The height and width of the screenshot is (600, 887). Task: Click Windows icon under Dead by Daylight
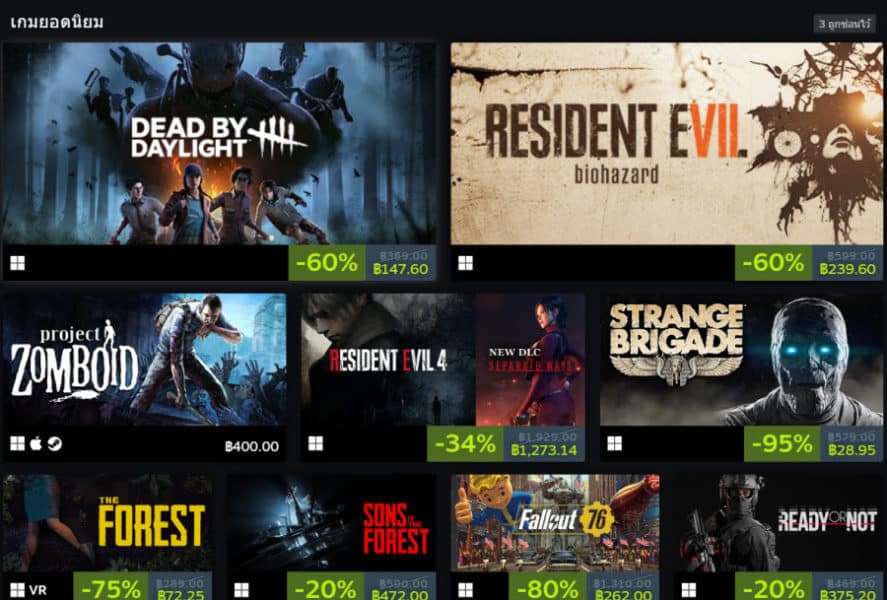18,263
